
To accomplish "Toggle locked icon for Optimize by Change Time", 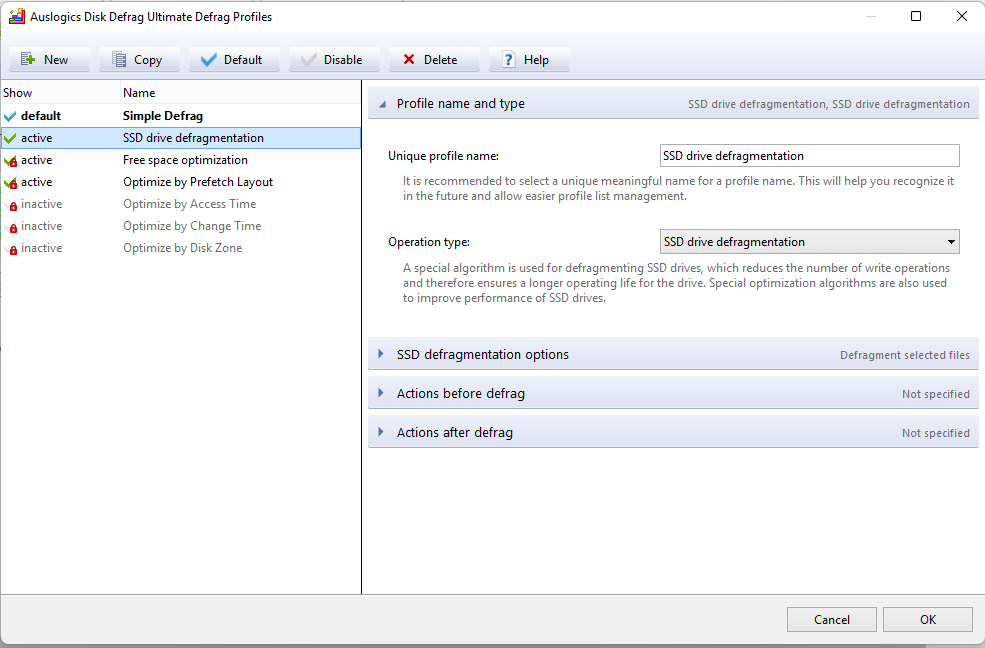I will 11,227.
